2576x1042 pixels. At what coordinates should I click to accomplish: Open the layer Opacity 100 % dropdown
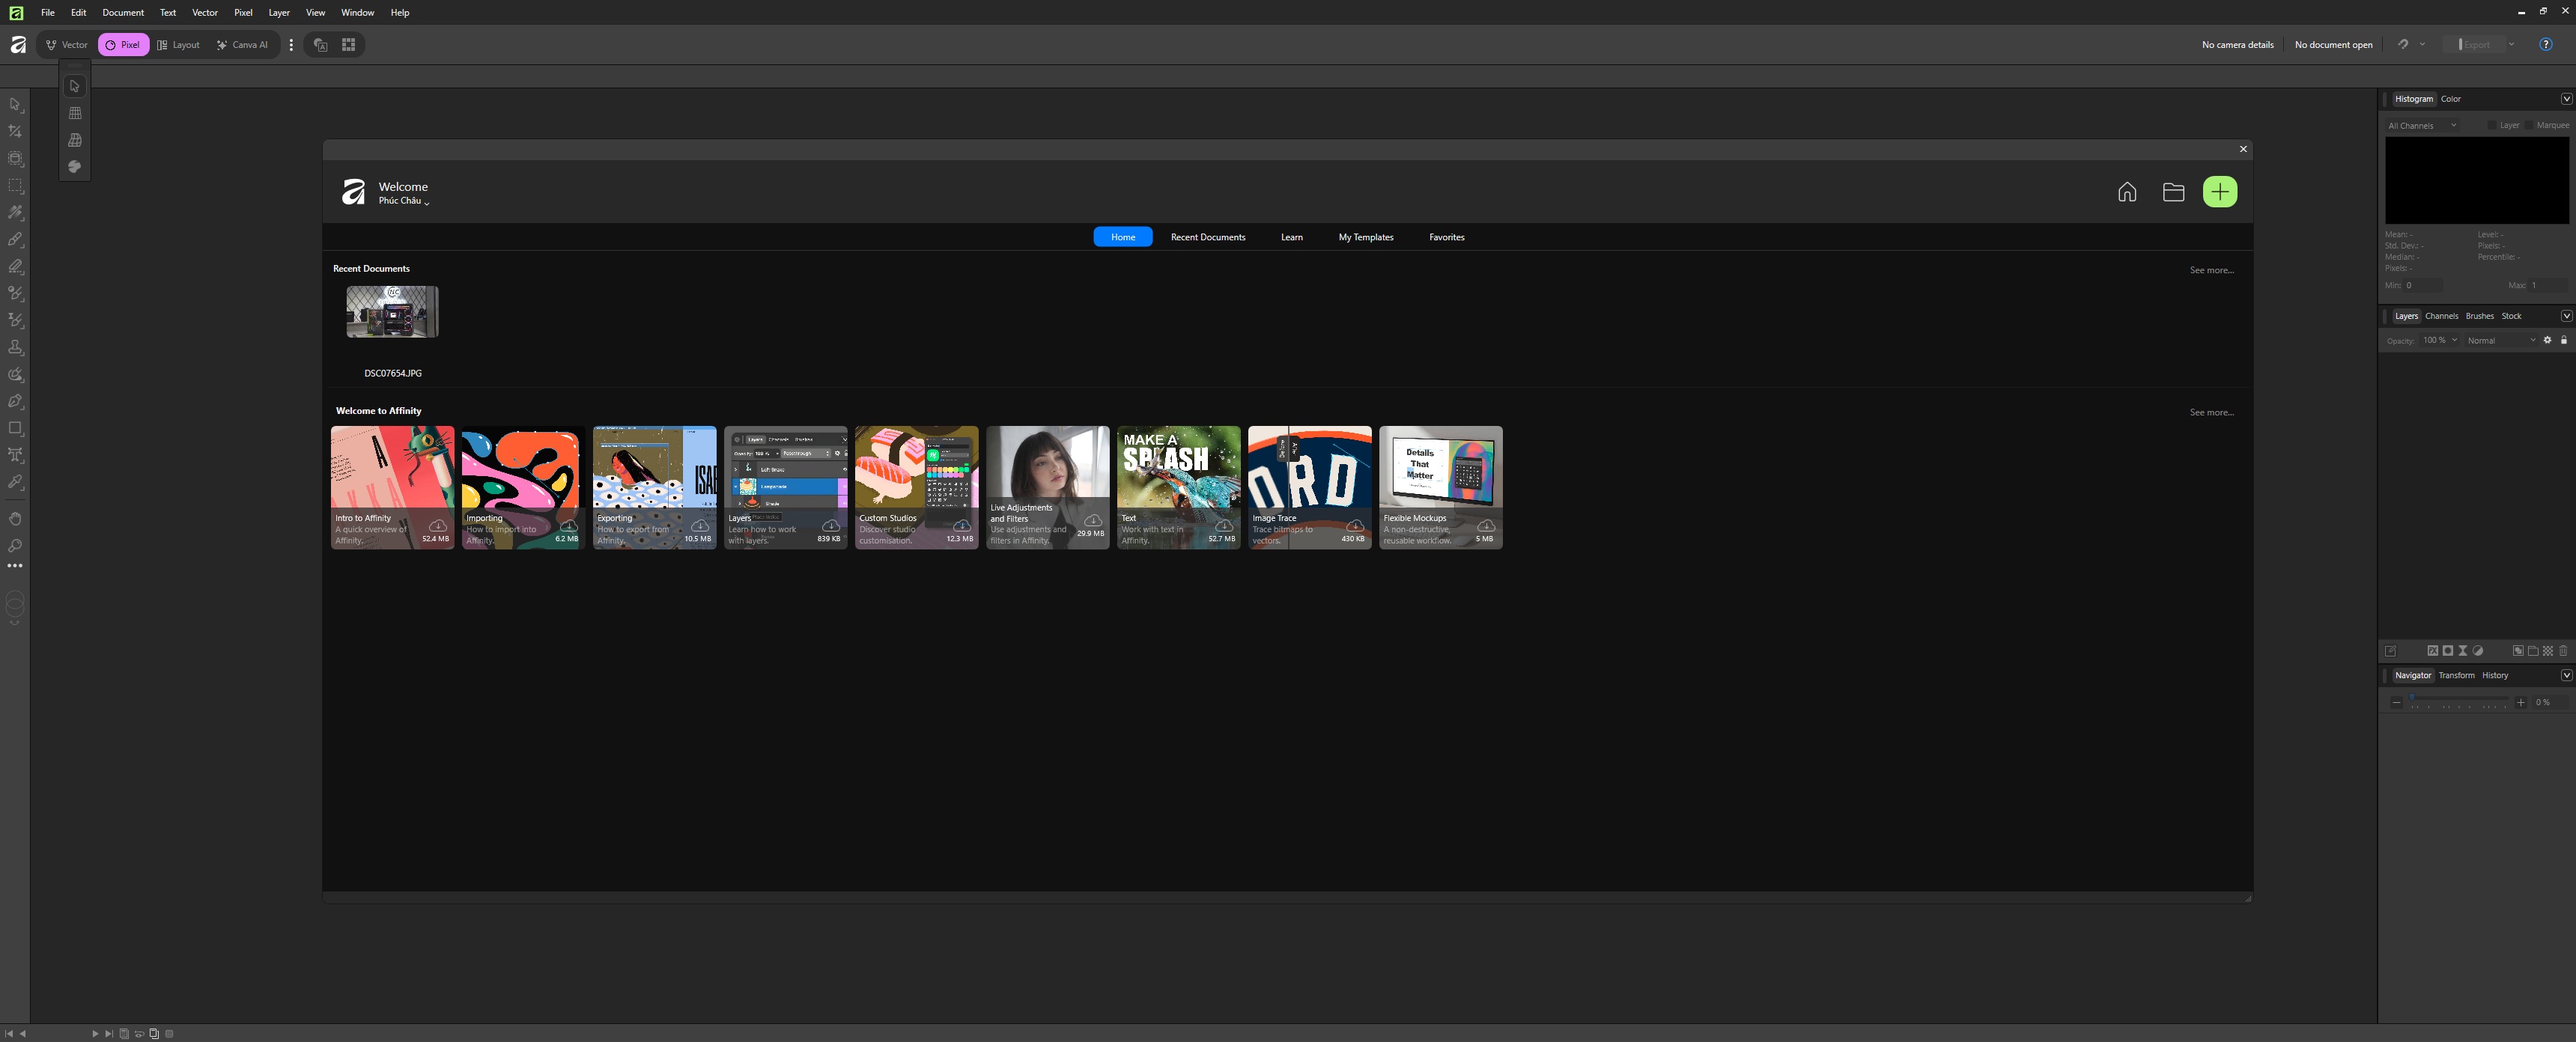click(x=2439, y=340)
